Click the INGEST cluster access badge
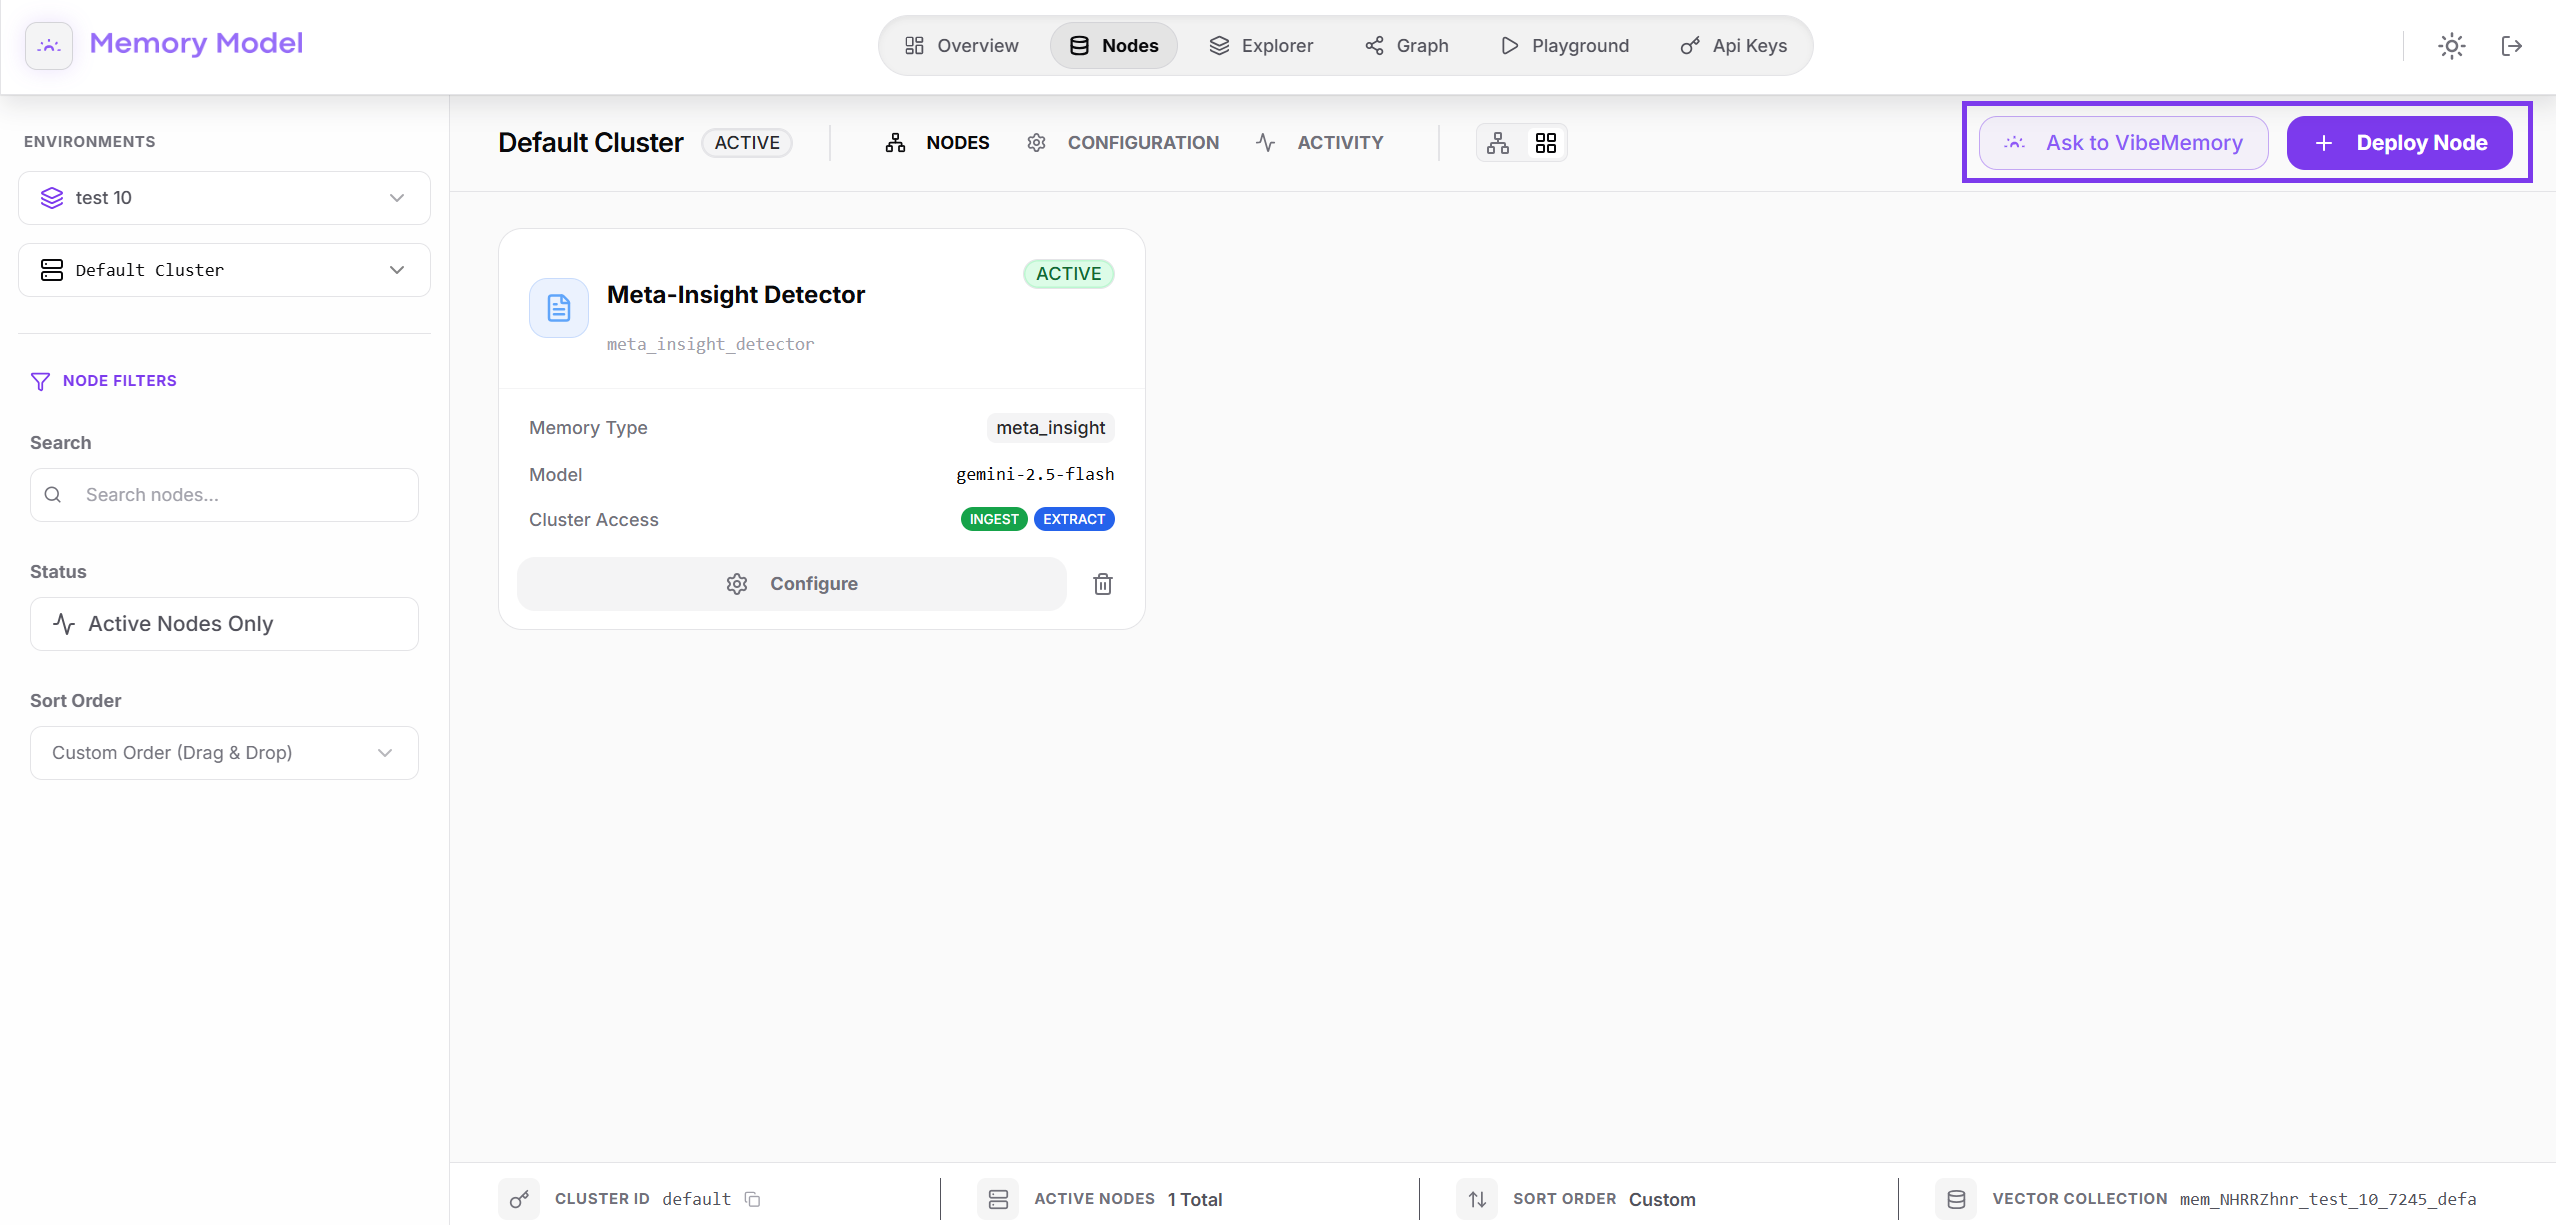The height and width of the screenshot is (1225, 2556). pos(993,519)
